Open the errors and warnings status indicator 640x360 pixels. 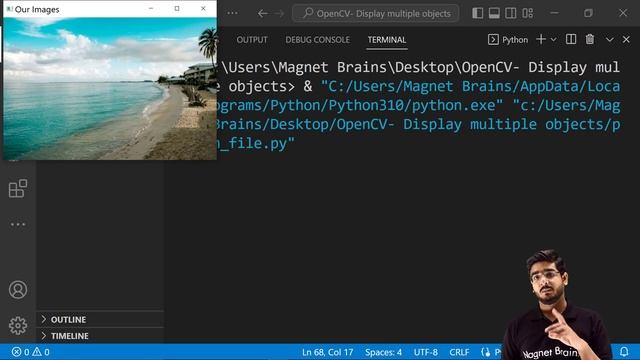pyautogui.click(x=31, y=352)
